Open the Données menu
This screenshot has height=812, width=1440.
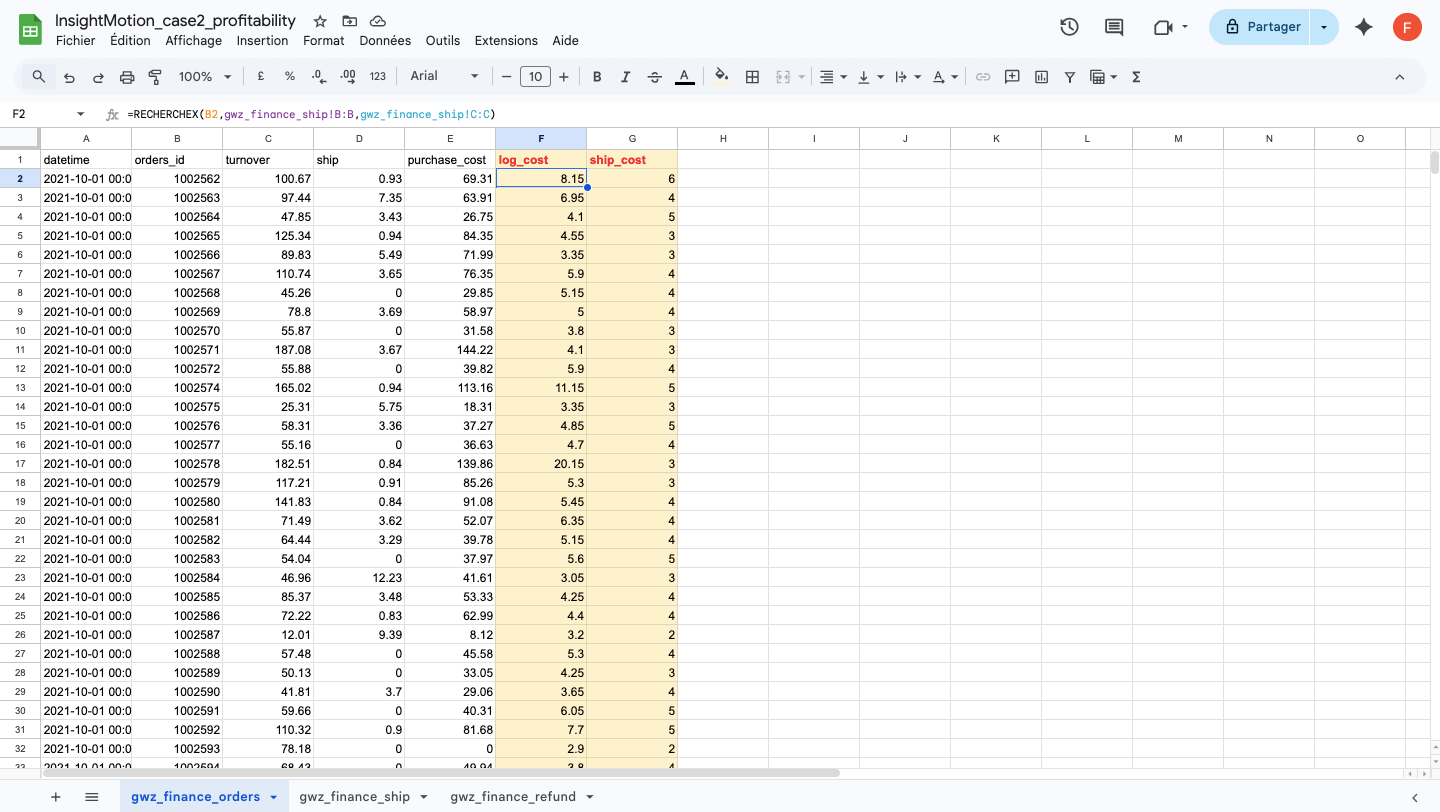pos(385,40)
